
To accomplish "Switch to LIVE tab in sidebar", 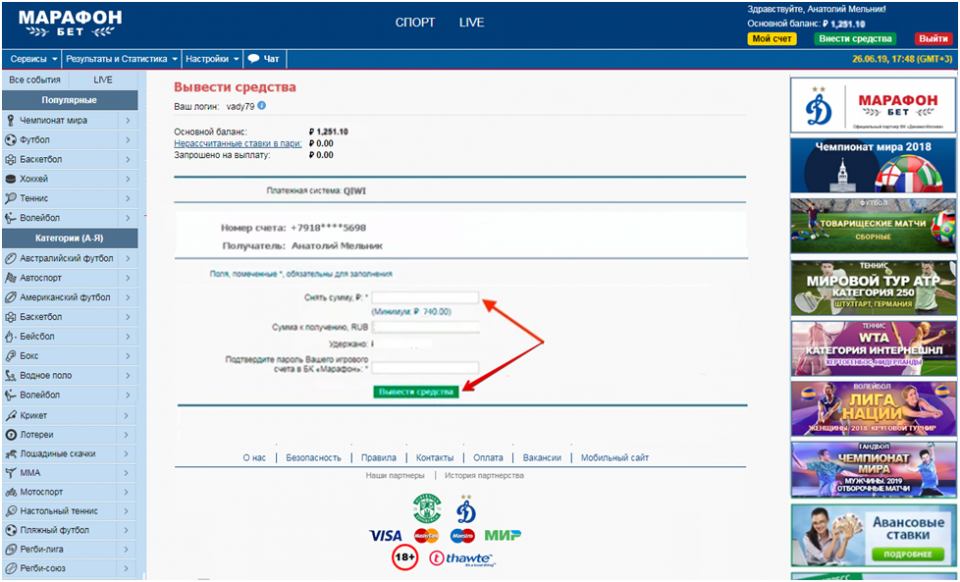I will [x=103, y=80].
